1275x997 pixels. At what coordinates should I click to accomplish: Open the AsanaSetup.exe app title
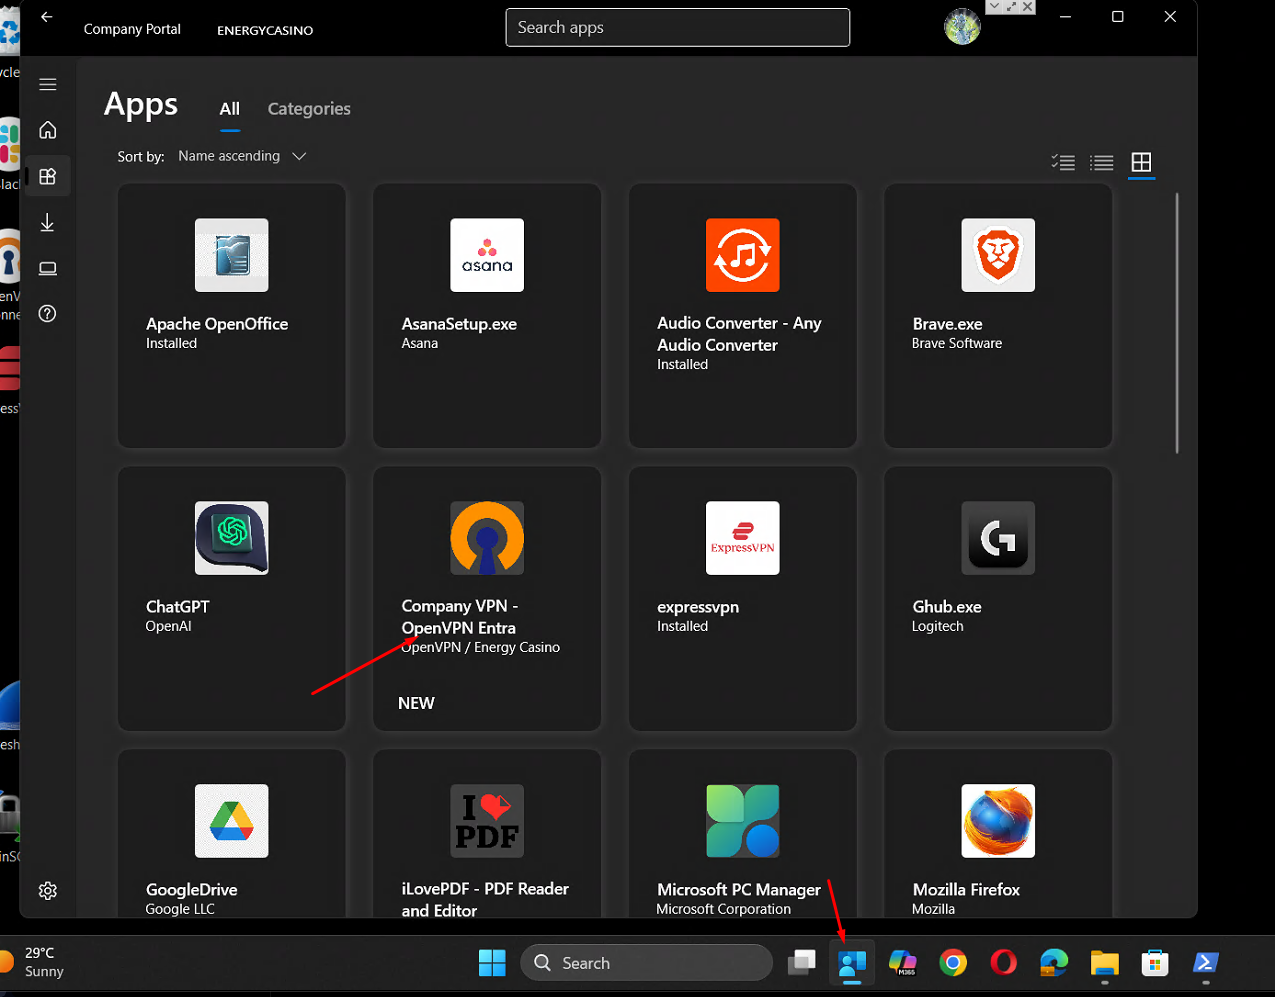(459, 324)
